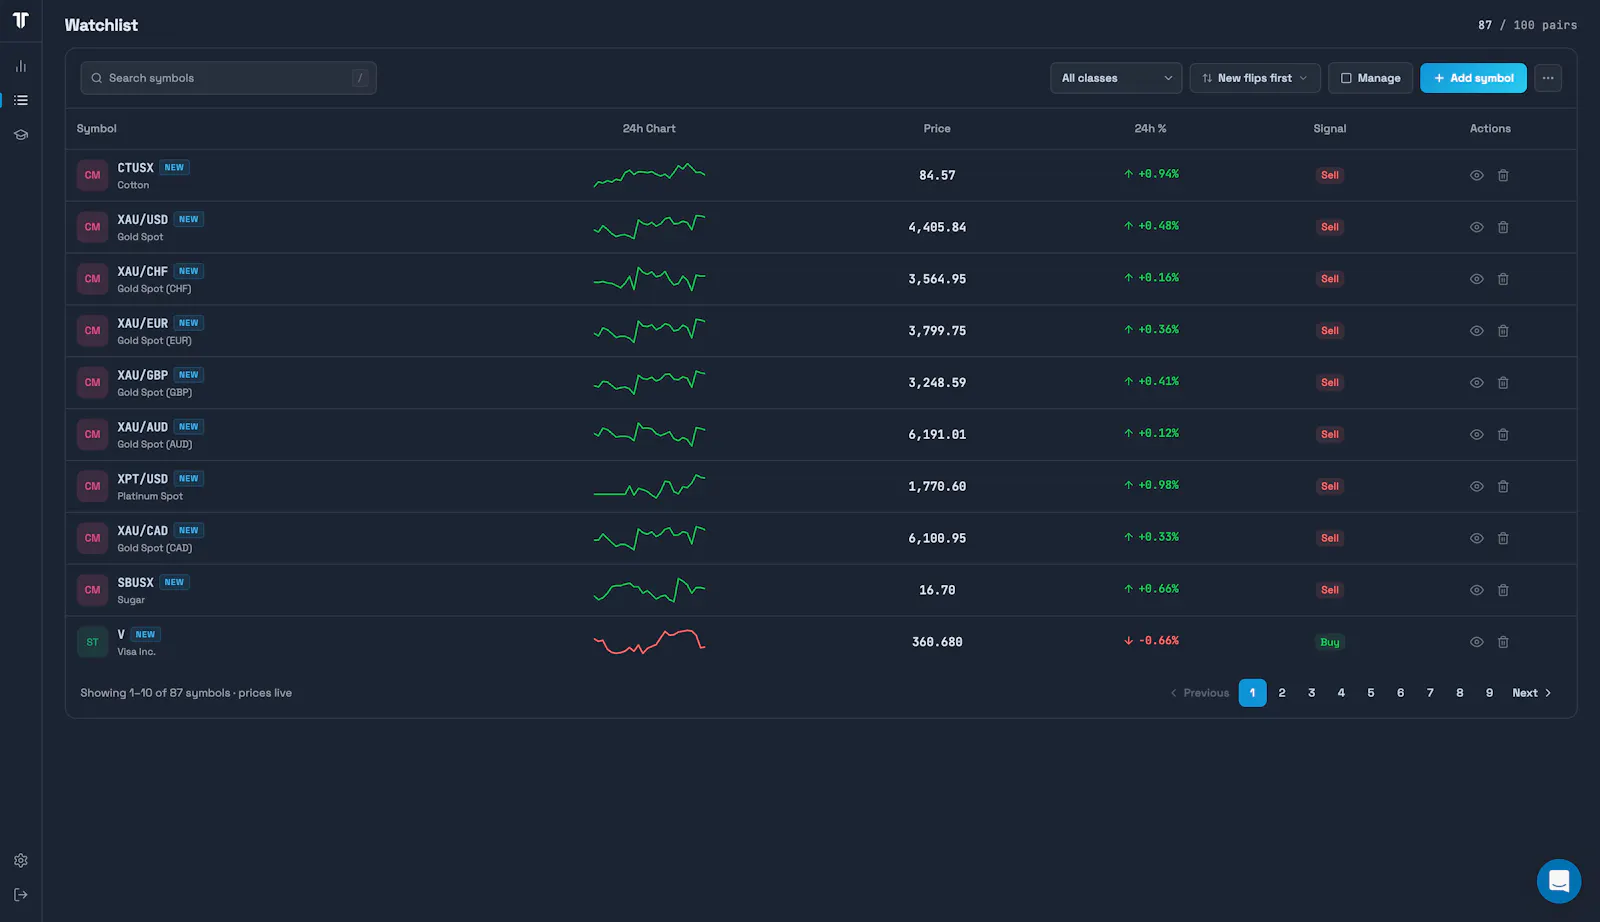1600x922 pixels.
Task: Go to page 3
Action: (1312, 693)
